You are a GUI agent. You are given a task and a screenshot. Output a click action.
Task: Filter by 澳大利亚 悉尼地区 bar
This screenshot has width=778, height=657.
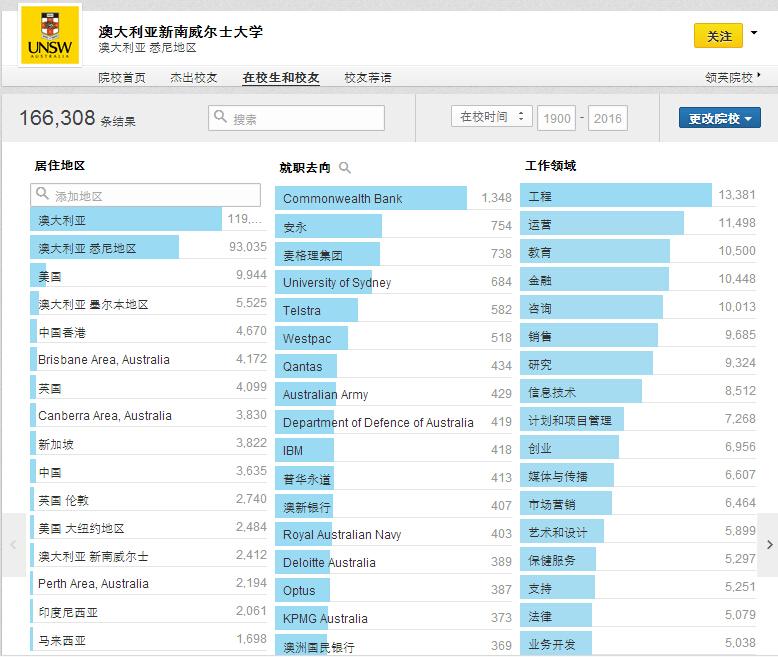(x=148, y=247)
